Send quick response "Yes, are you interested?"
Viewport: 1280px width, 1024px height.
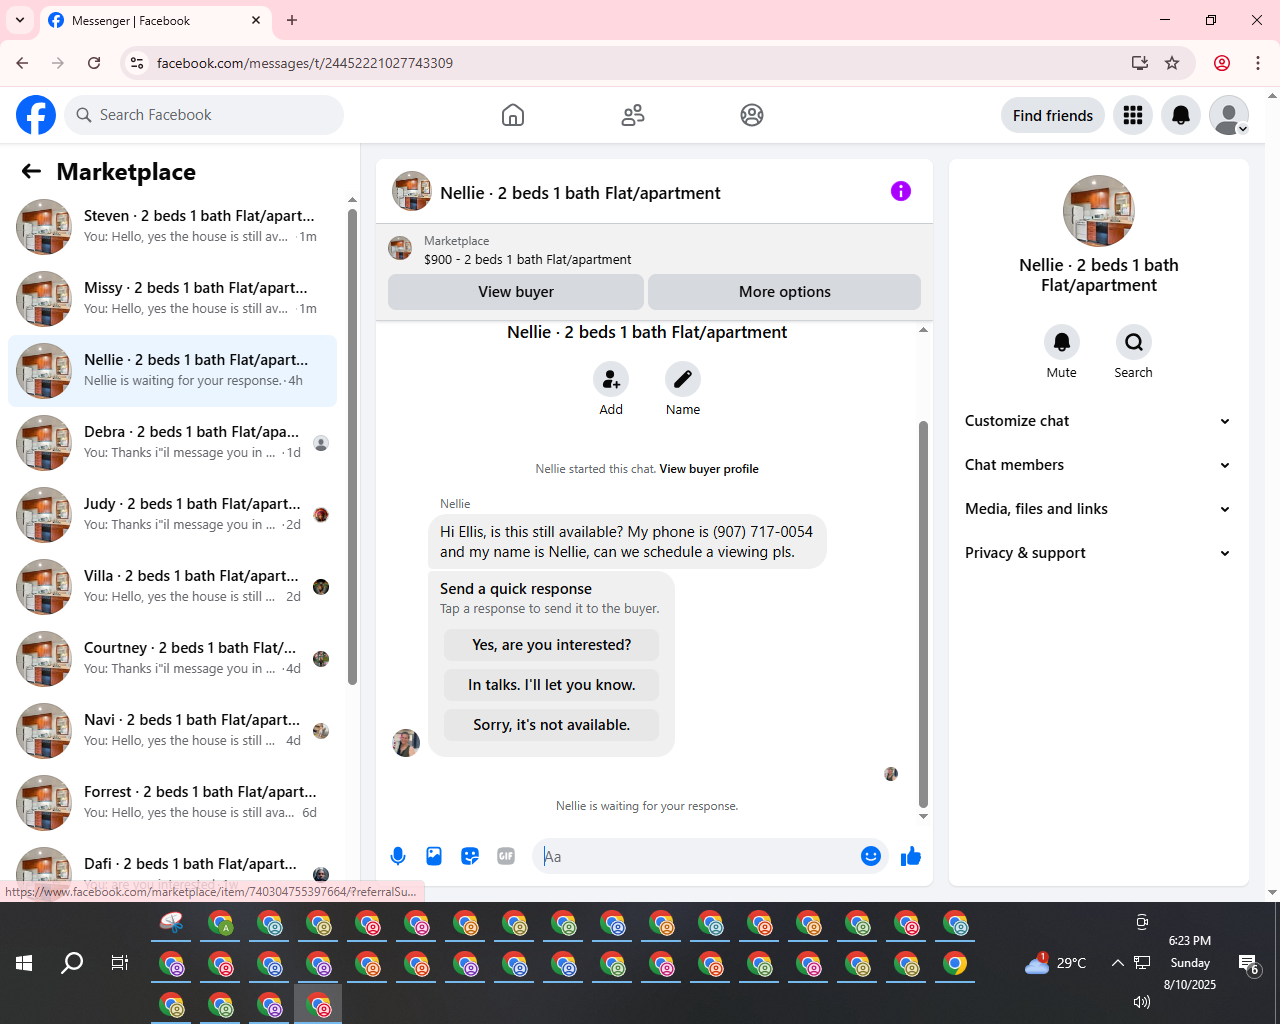coord(552,645)
